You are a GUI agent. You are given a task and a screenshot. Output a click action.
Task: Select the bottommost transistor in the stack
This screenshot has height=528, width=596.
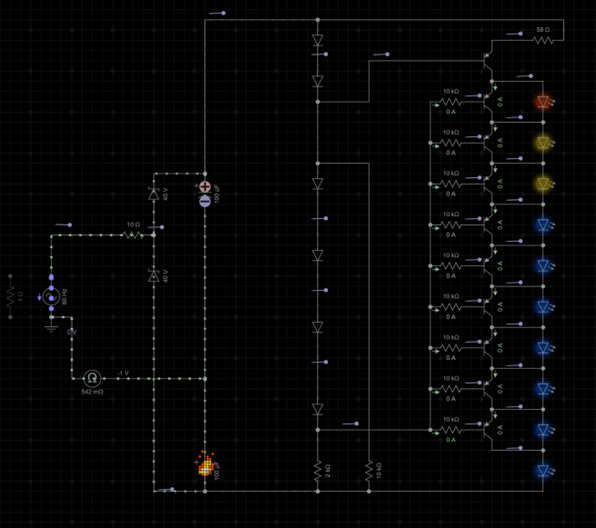(488, 430)
